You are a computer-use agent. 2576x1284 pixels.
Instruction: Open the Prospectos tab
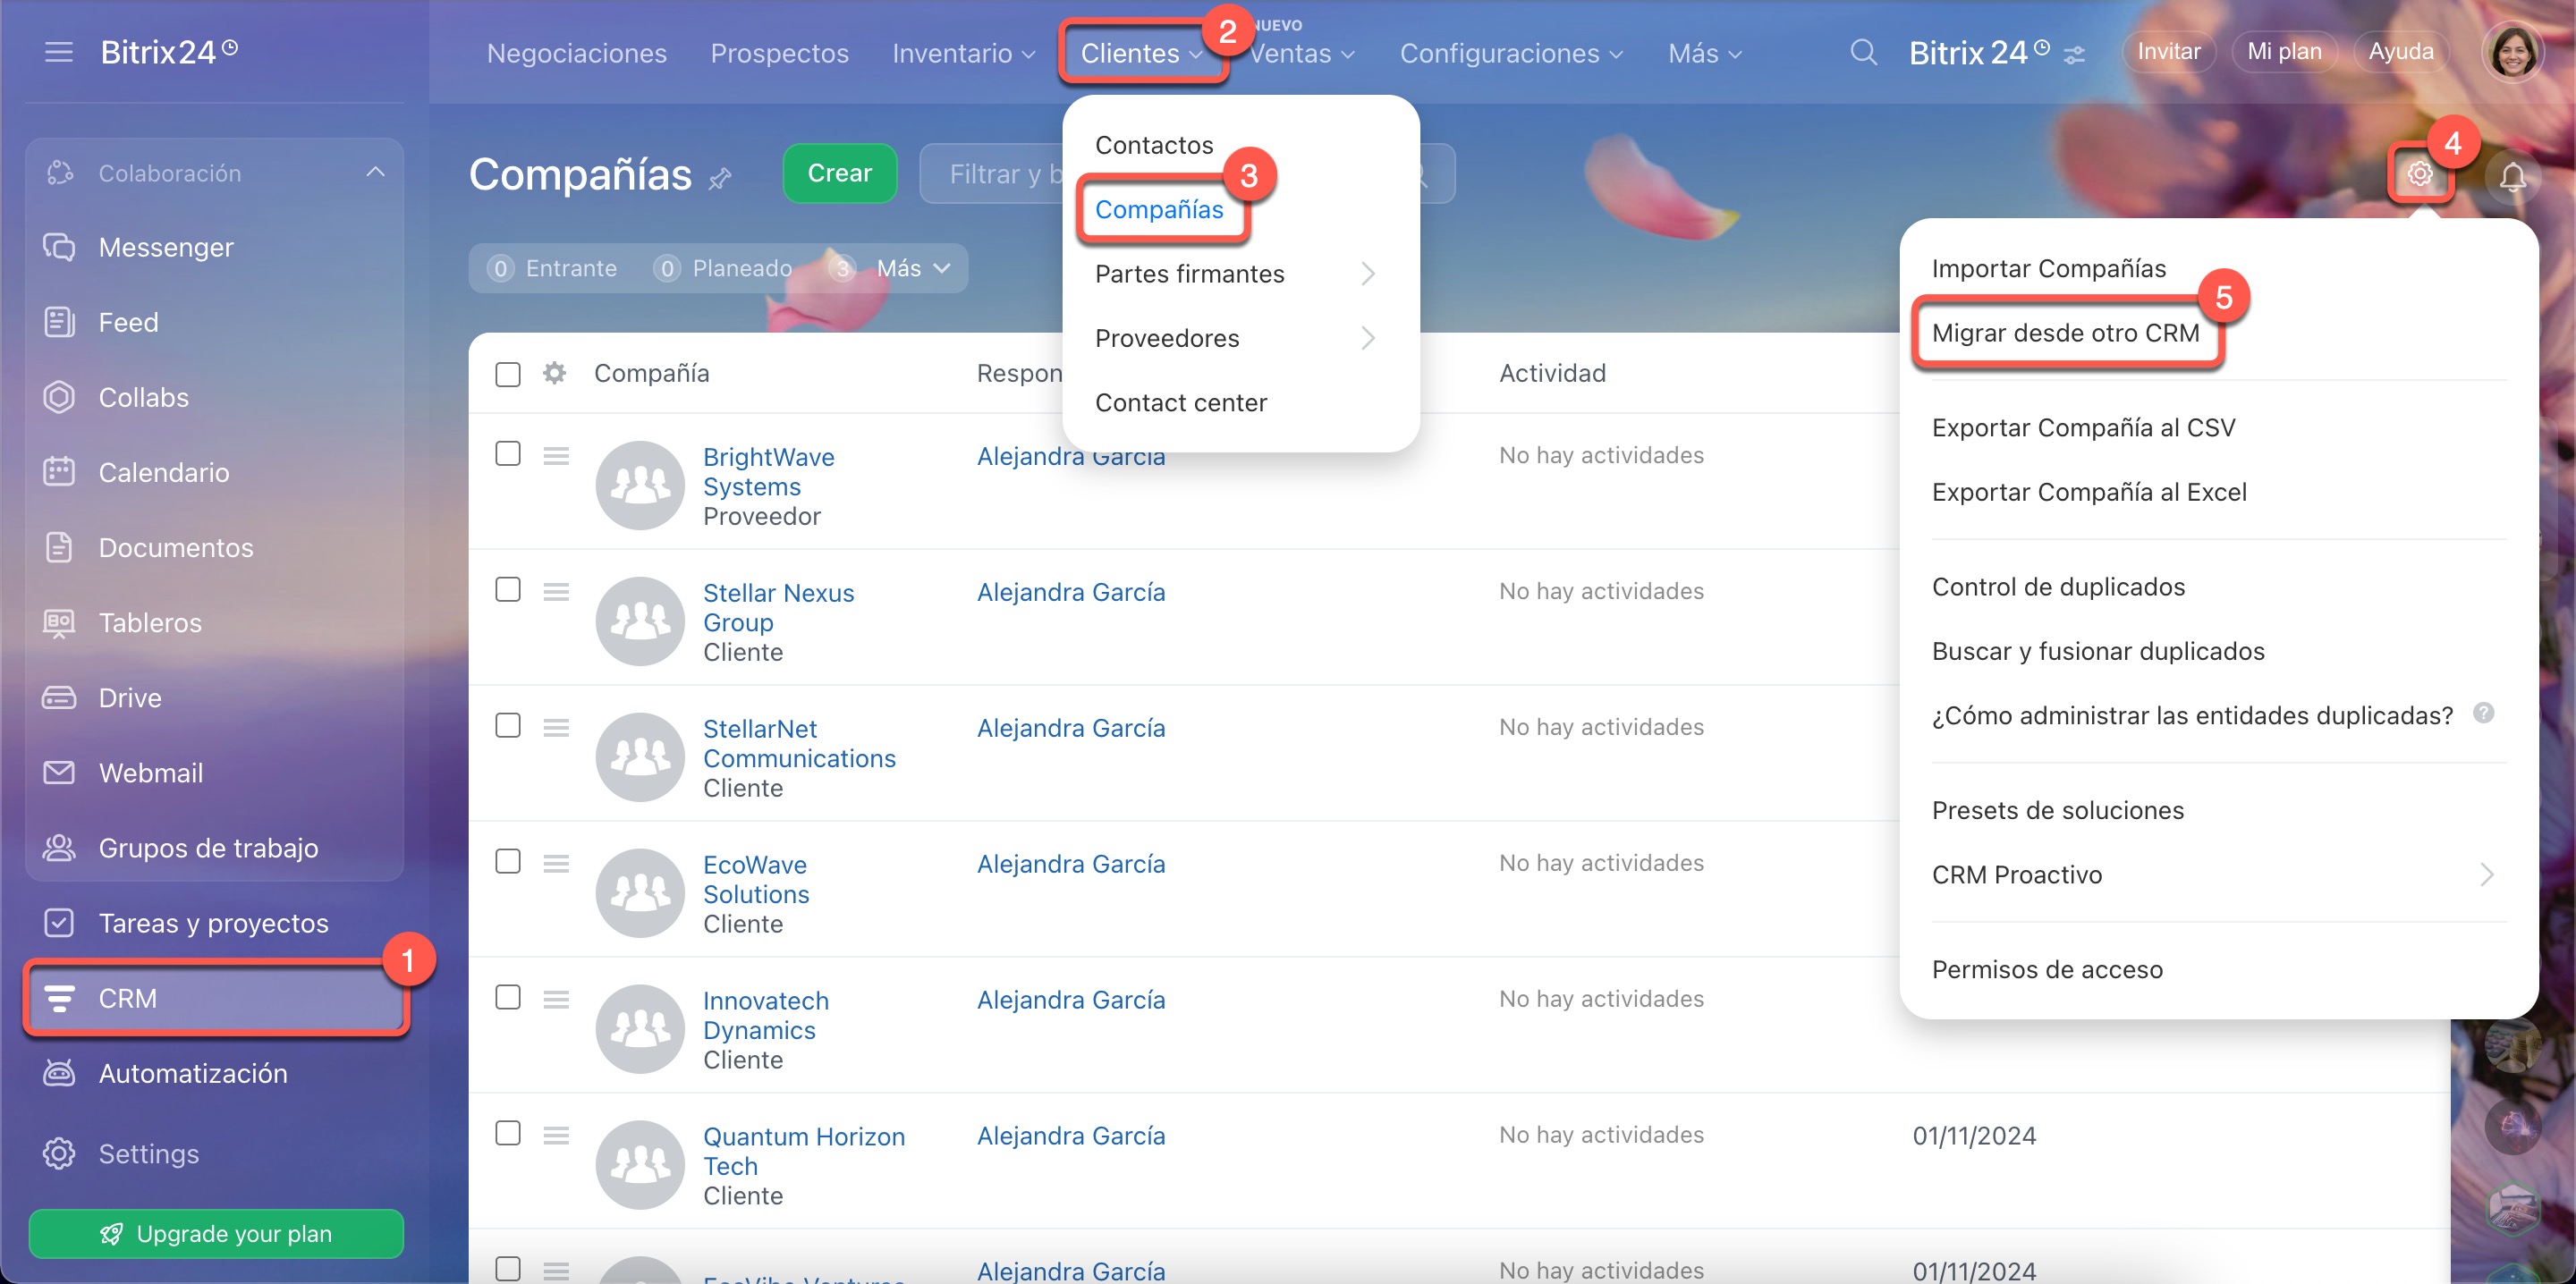[x=779, y=53]
